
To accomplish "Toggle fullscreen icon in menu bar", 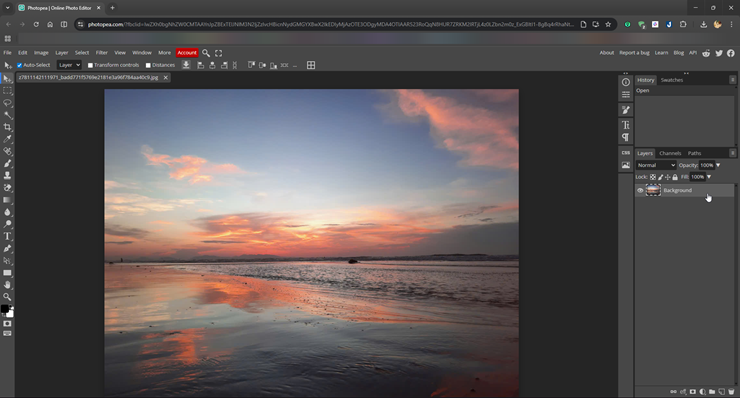I will pos(219,53).
